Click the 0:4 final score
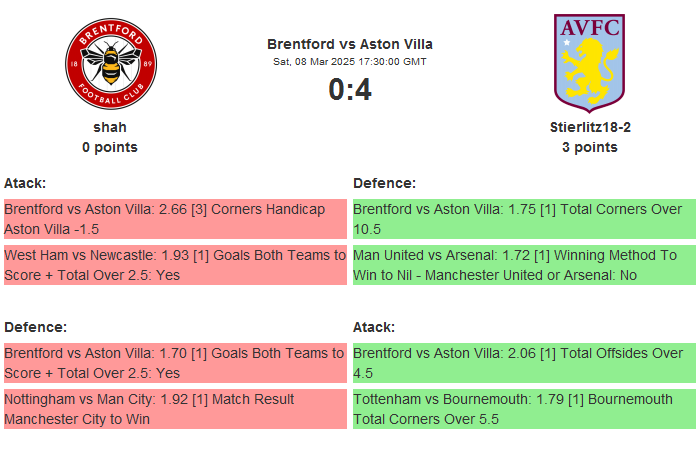The image size is (700, 460). [350, 90]
